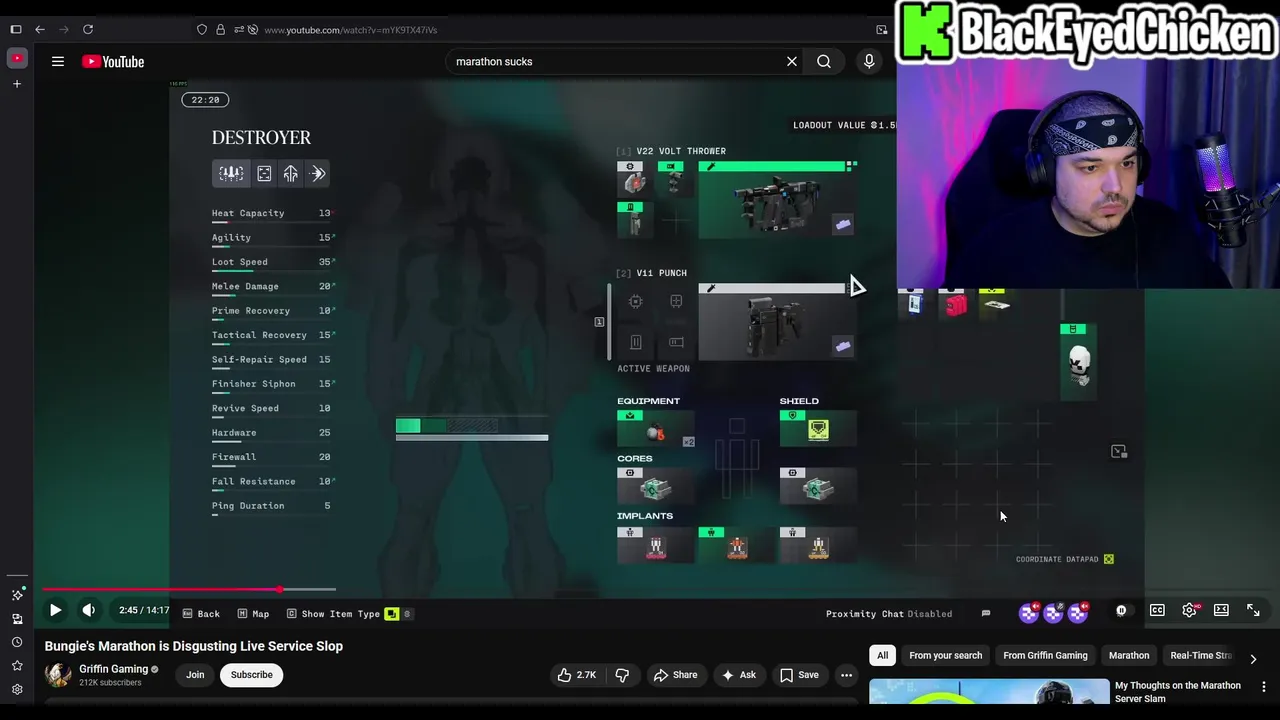Image resolution: width=1280 pixels, height=720 pixels.
Task: Click the Shield slot item
Action: [x=818, y=429]
